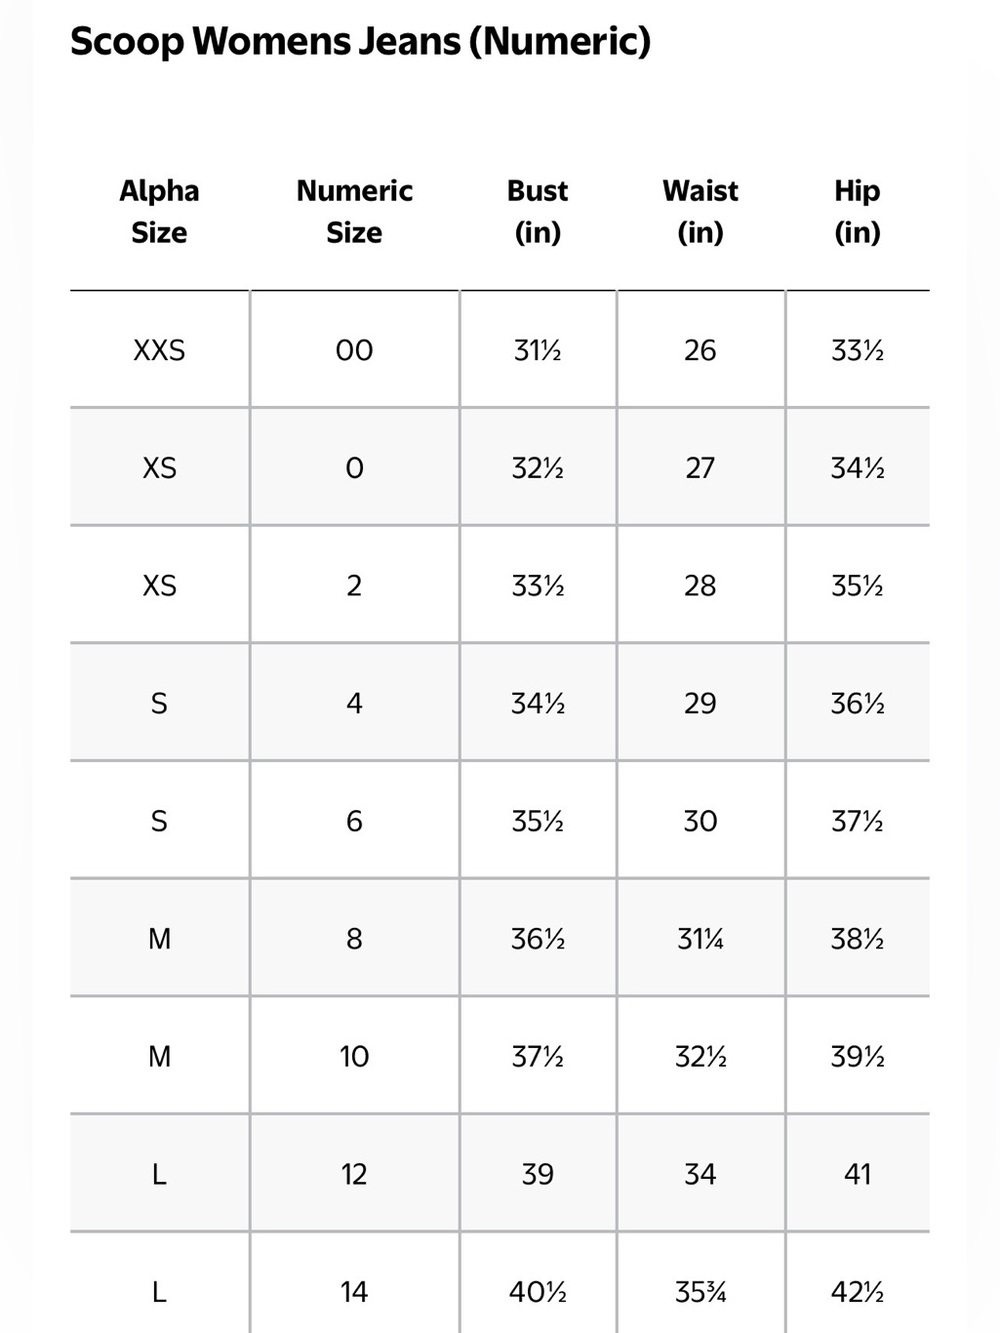Click numeric size 14 cell

point(354,1292)
